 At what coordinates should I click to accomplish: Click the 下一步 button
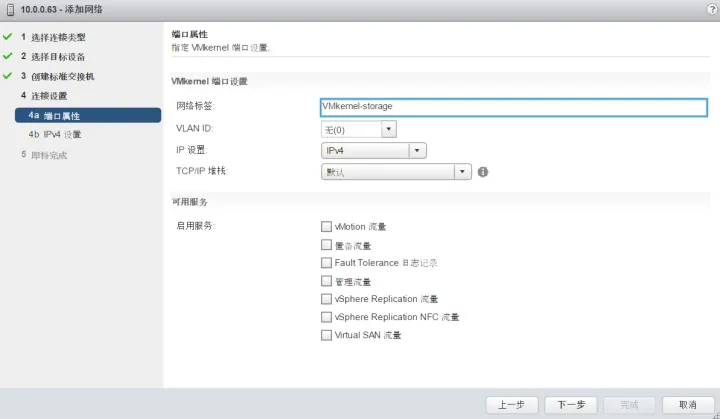click(x=571, y=405)
